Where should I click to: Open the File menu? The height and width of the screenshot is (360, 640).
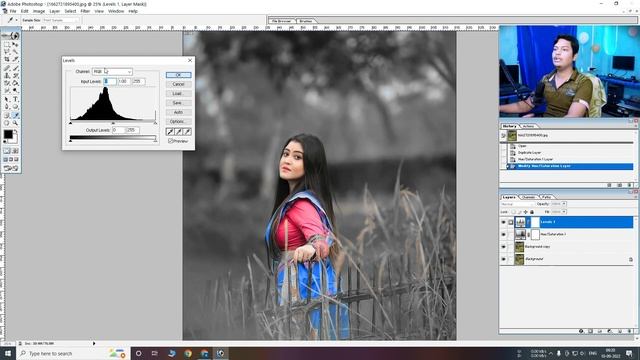[x=13, y=11]
